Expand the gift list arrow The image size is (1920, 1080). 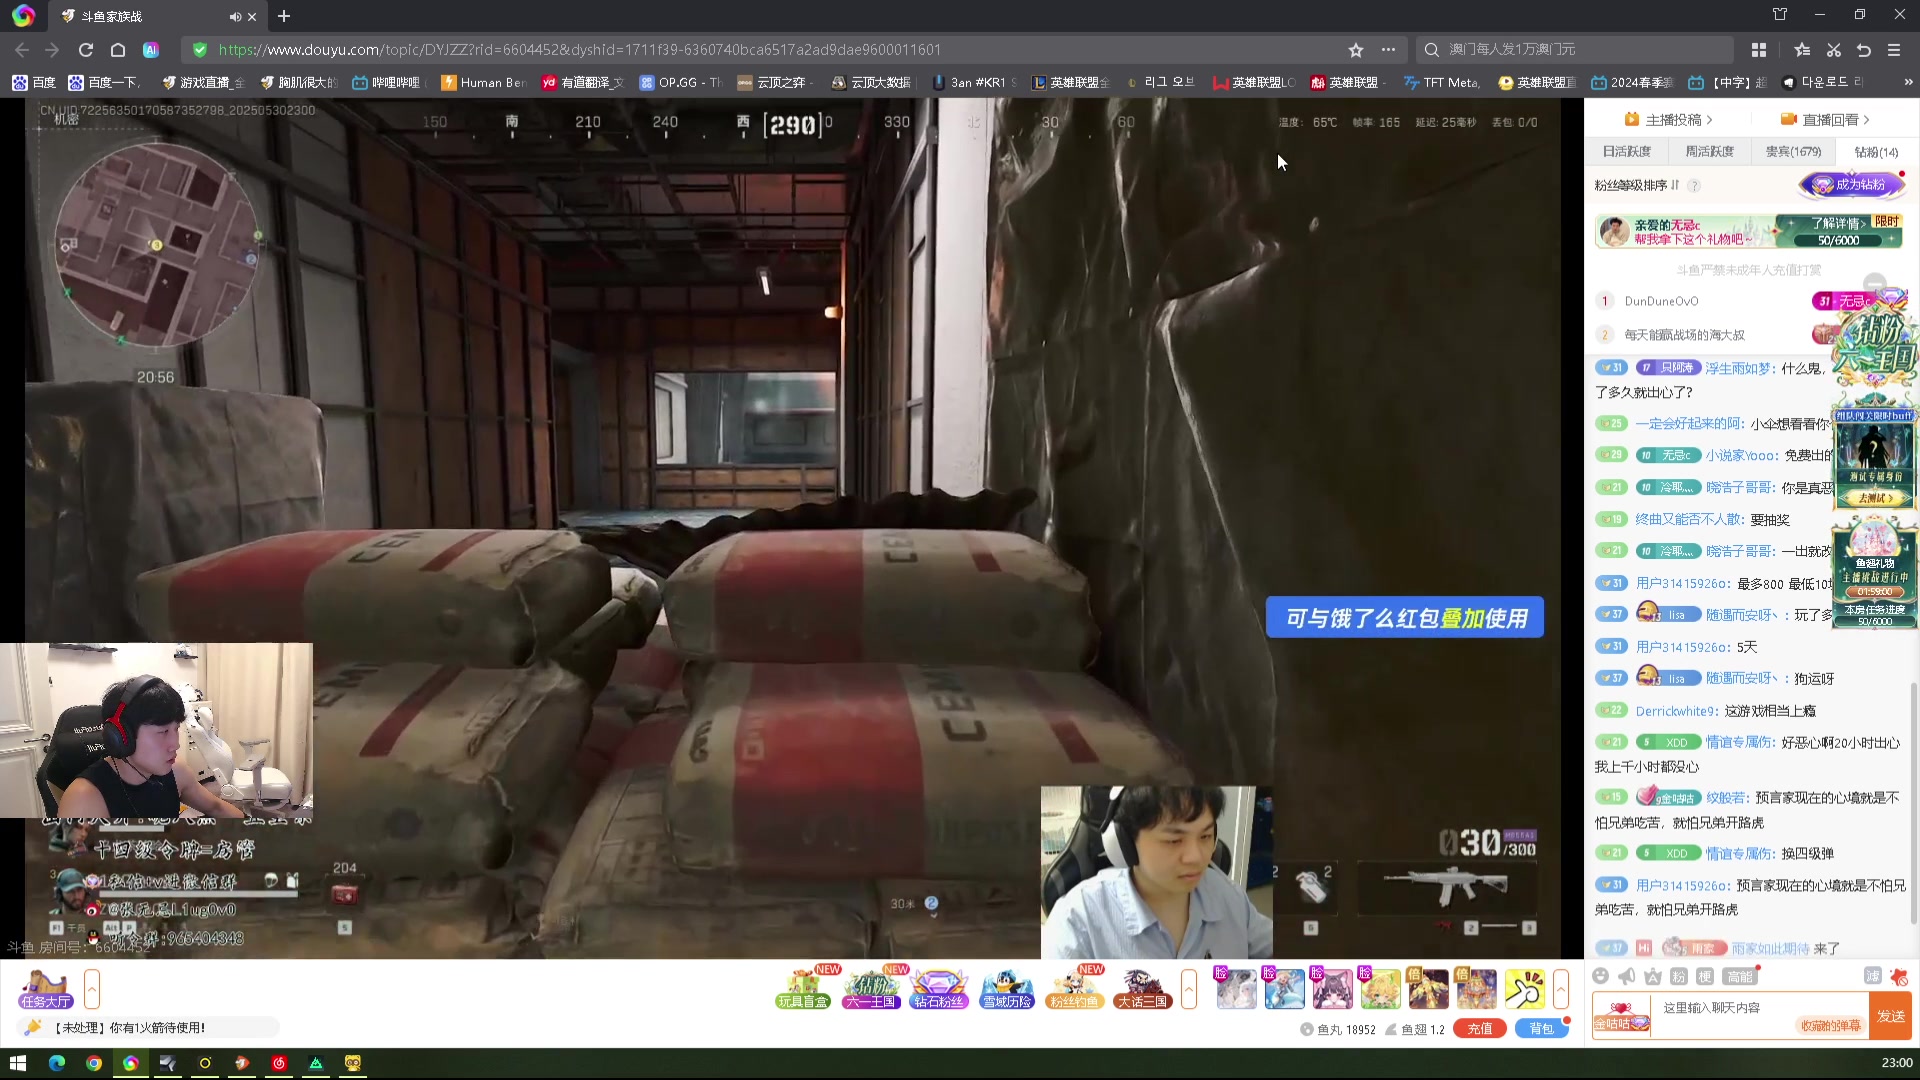pos(1560,989)
